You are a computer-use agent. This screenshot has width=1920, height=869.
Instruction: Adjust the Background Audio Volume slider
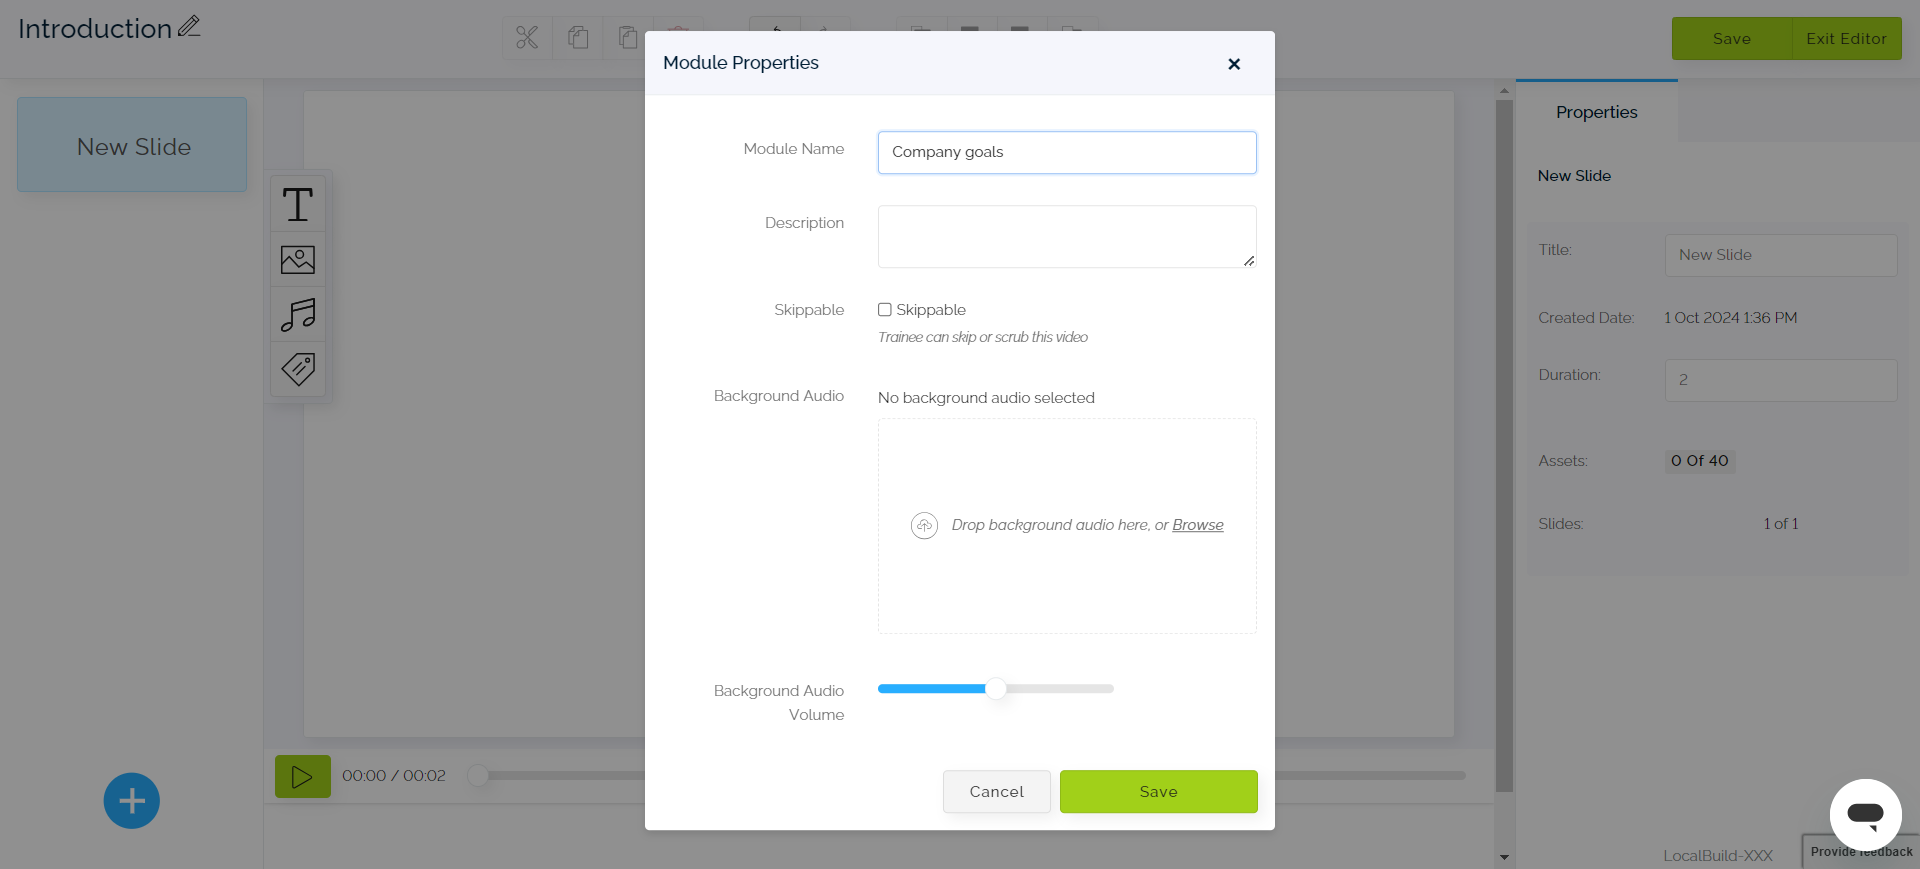pyautogui.click(x=996, y=689)
